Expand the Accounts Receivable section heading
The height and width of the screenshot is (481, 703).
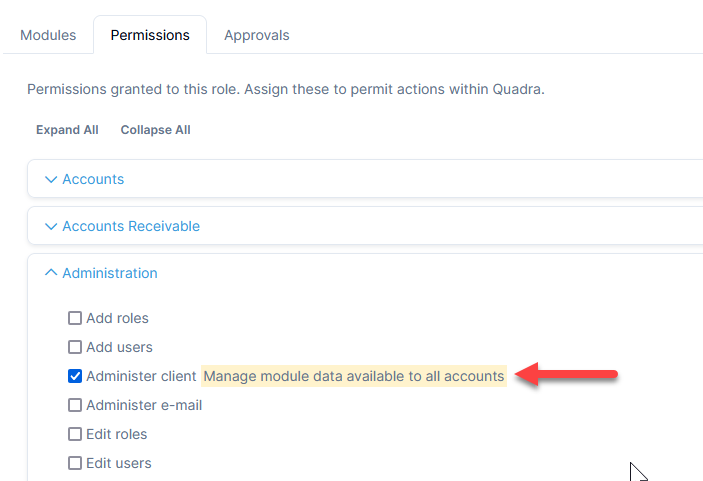pos(131,227)
